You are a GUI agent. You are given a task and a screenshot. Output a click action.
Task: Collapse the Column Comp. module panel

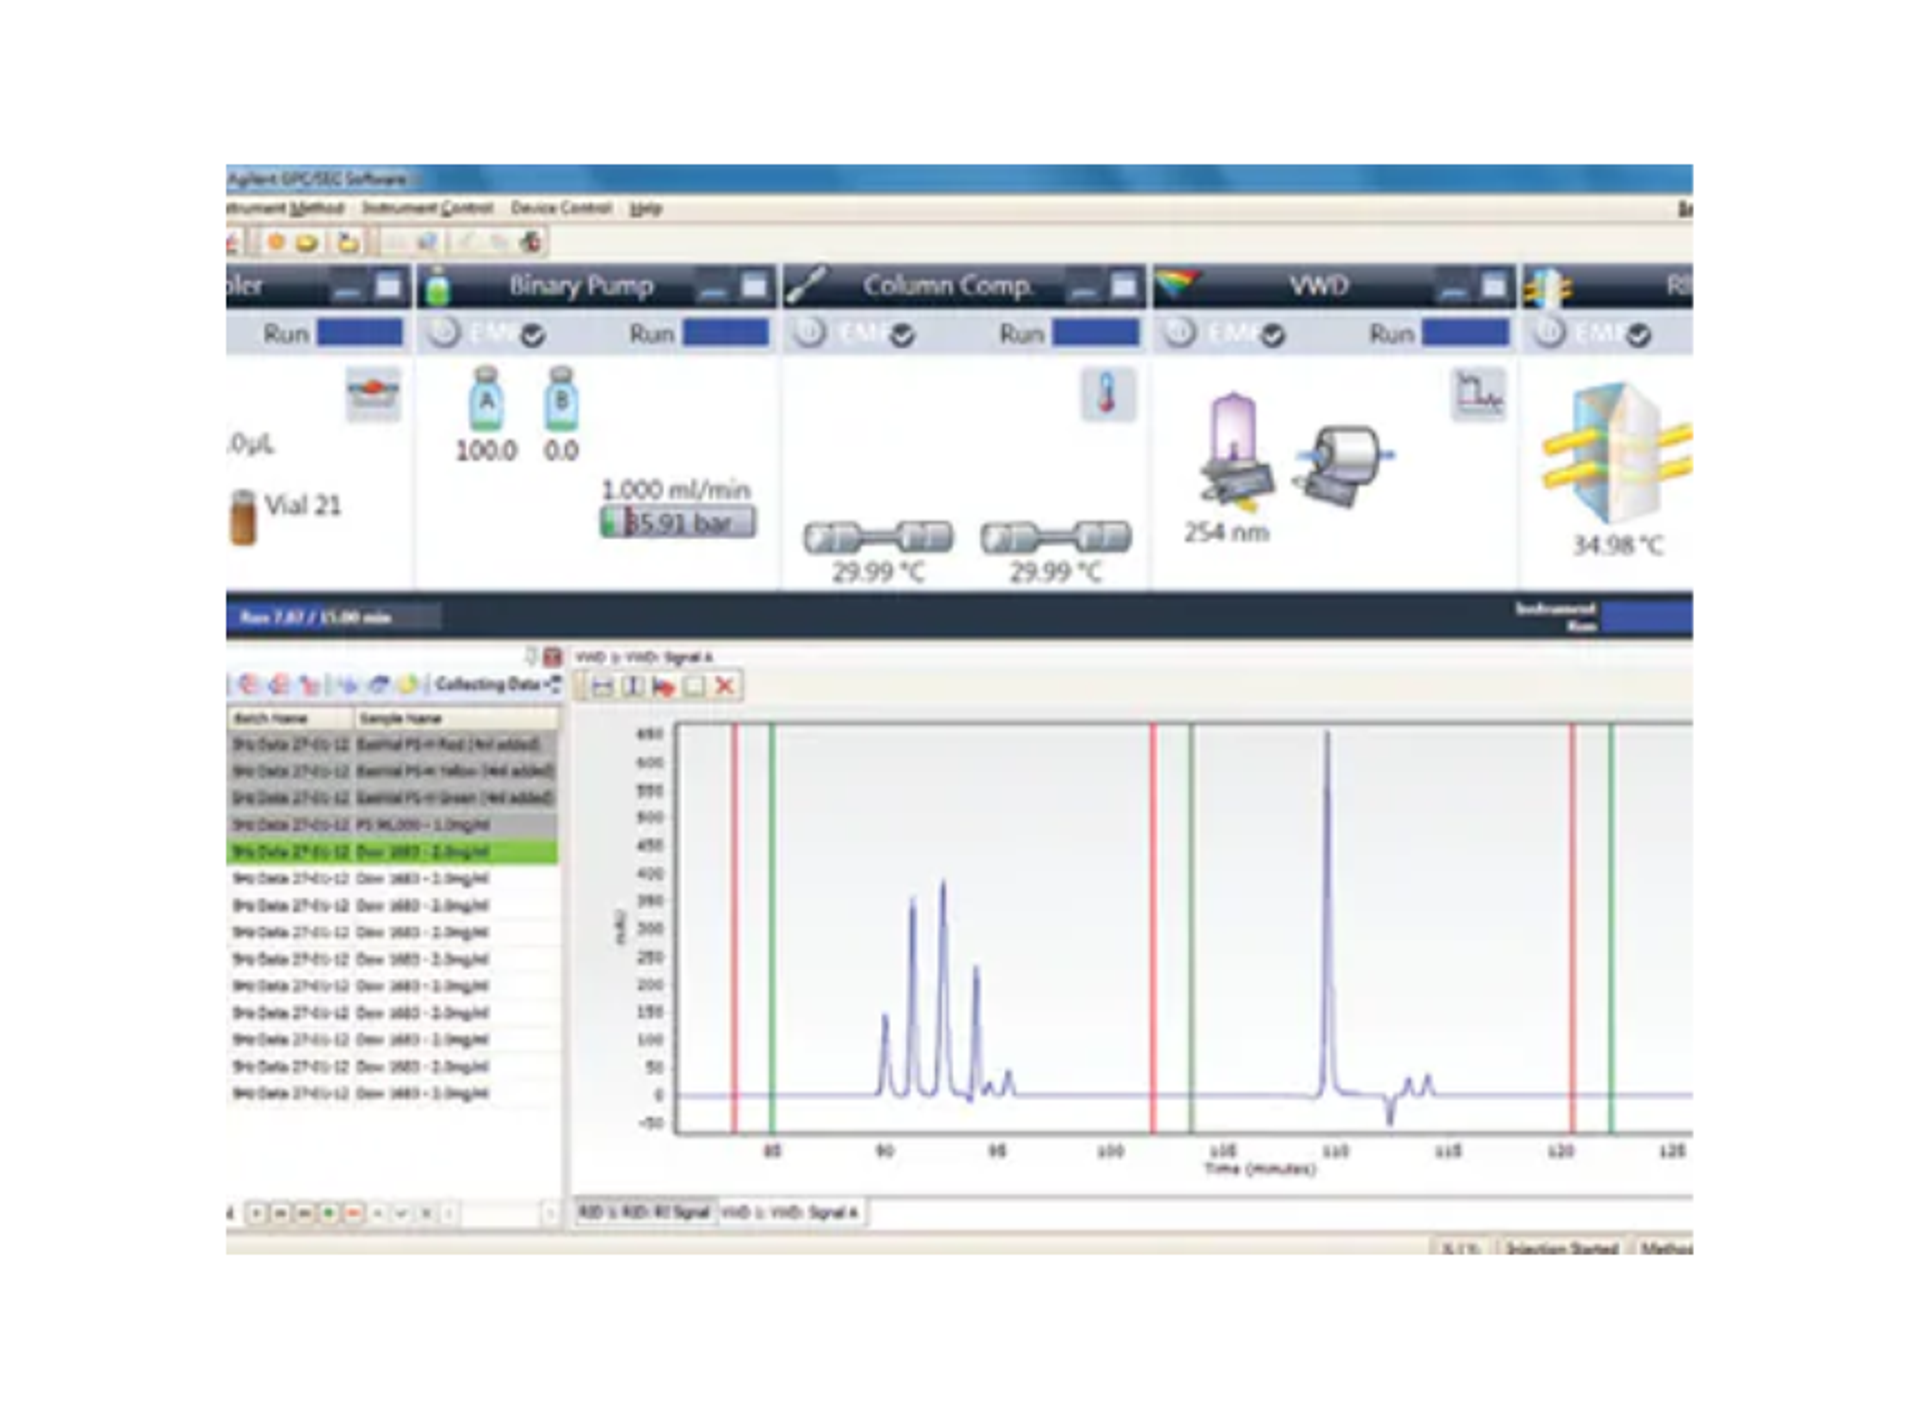(x=1083, y=289)
